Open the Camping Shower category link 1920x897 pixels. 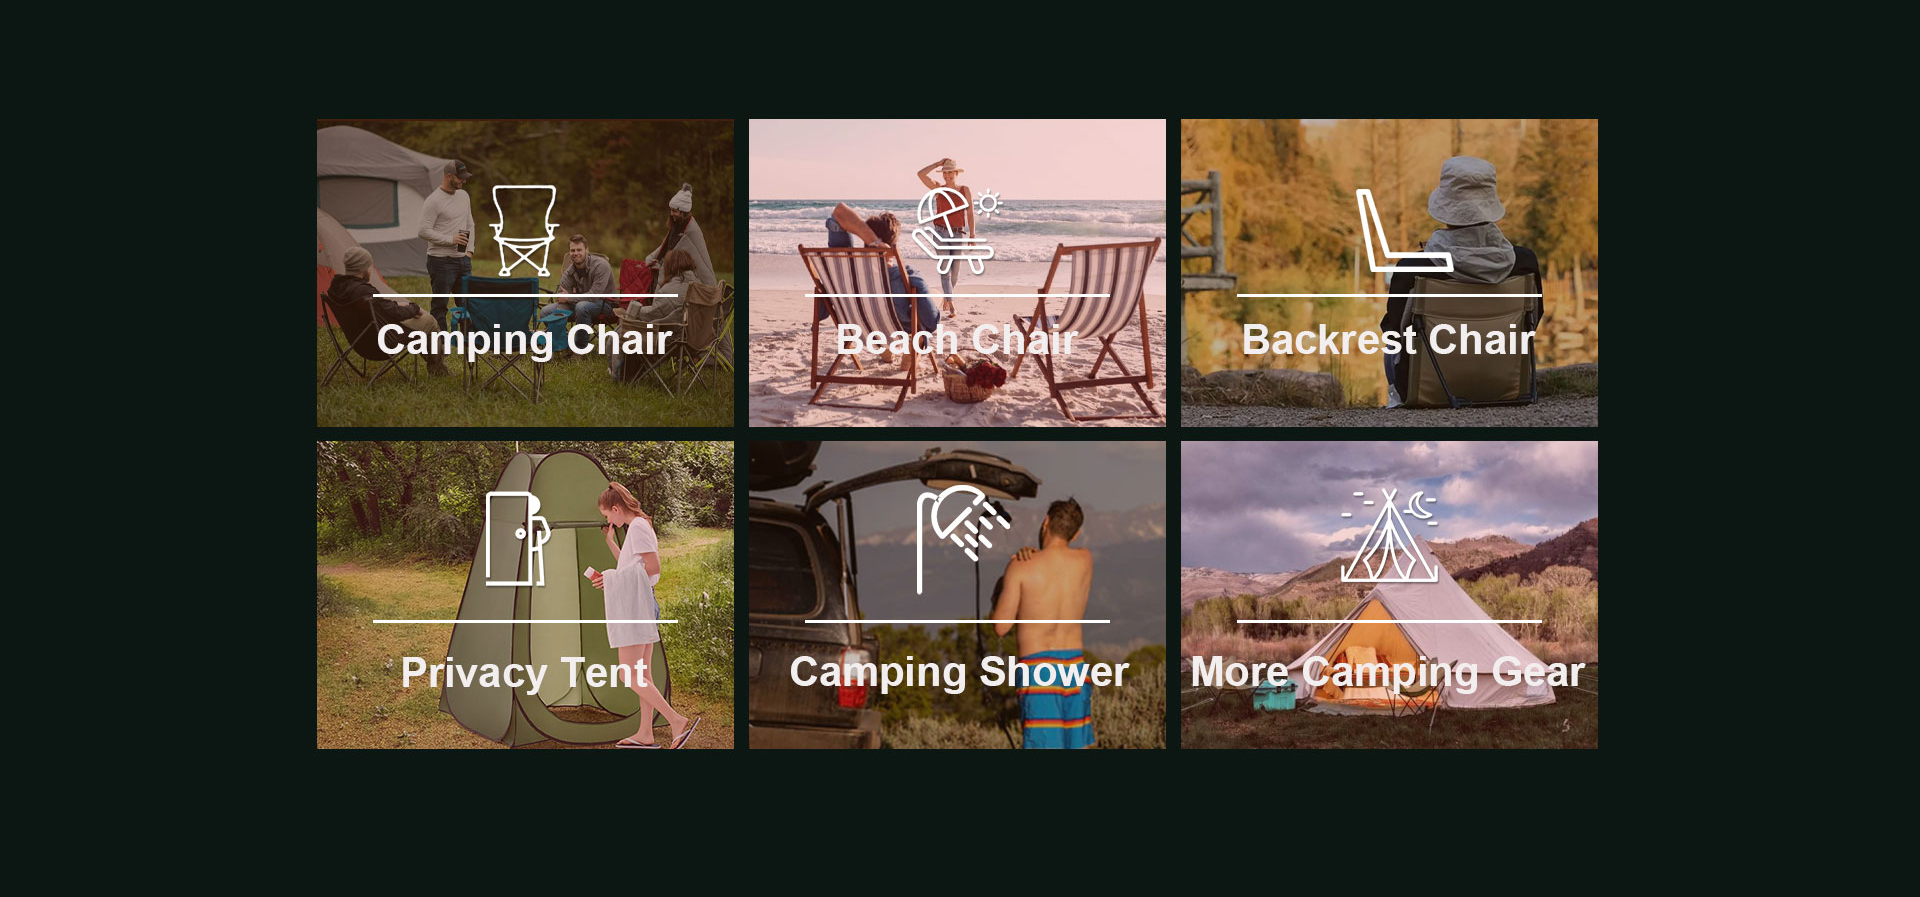(x=959, y=672)
